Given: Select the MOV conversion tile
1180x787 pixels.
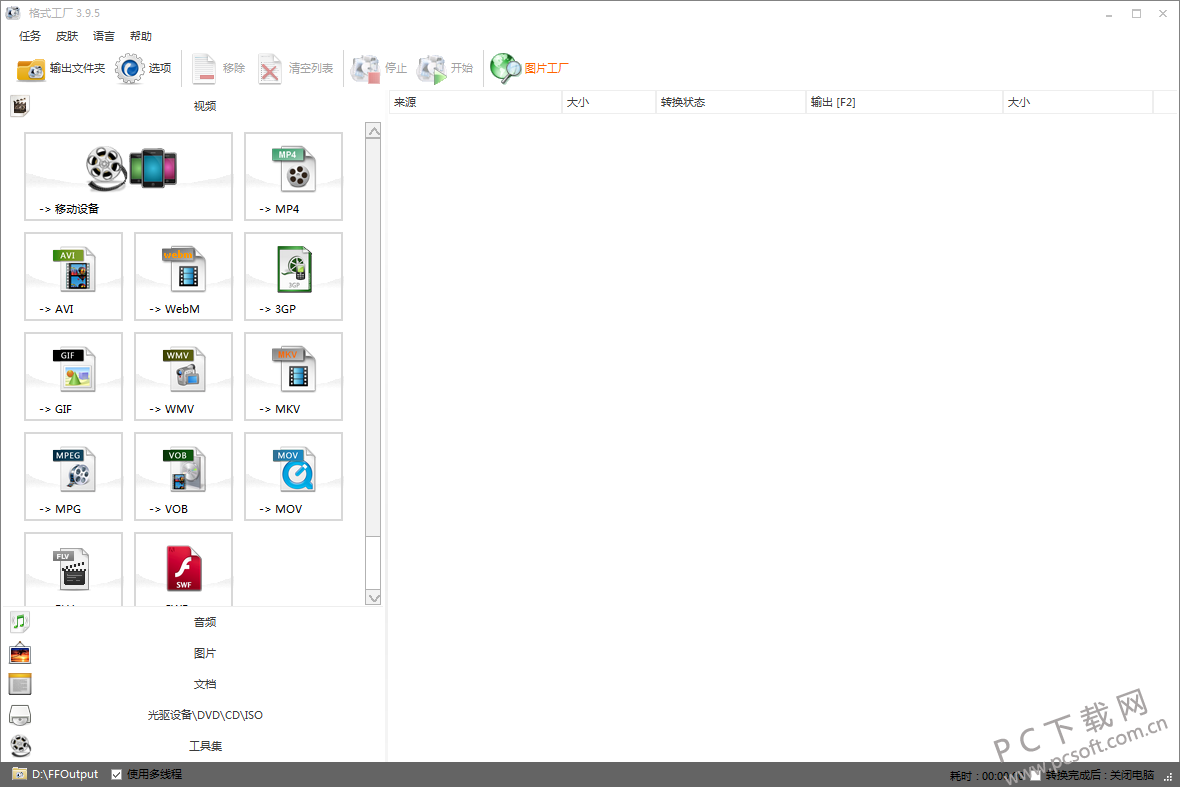Looking at the screenshot, I should click(x=293, y=477).
